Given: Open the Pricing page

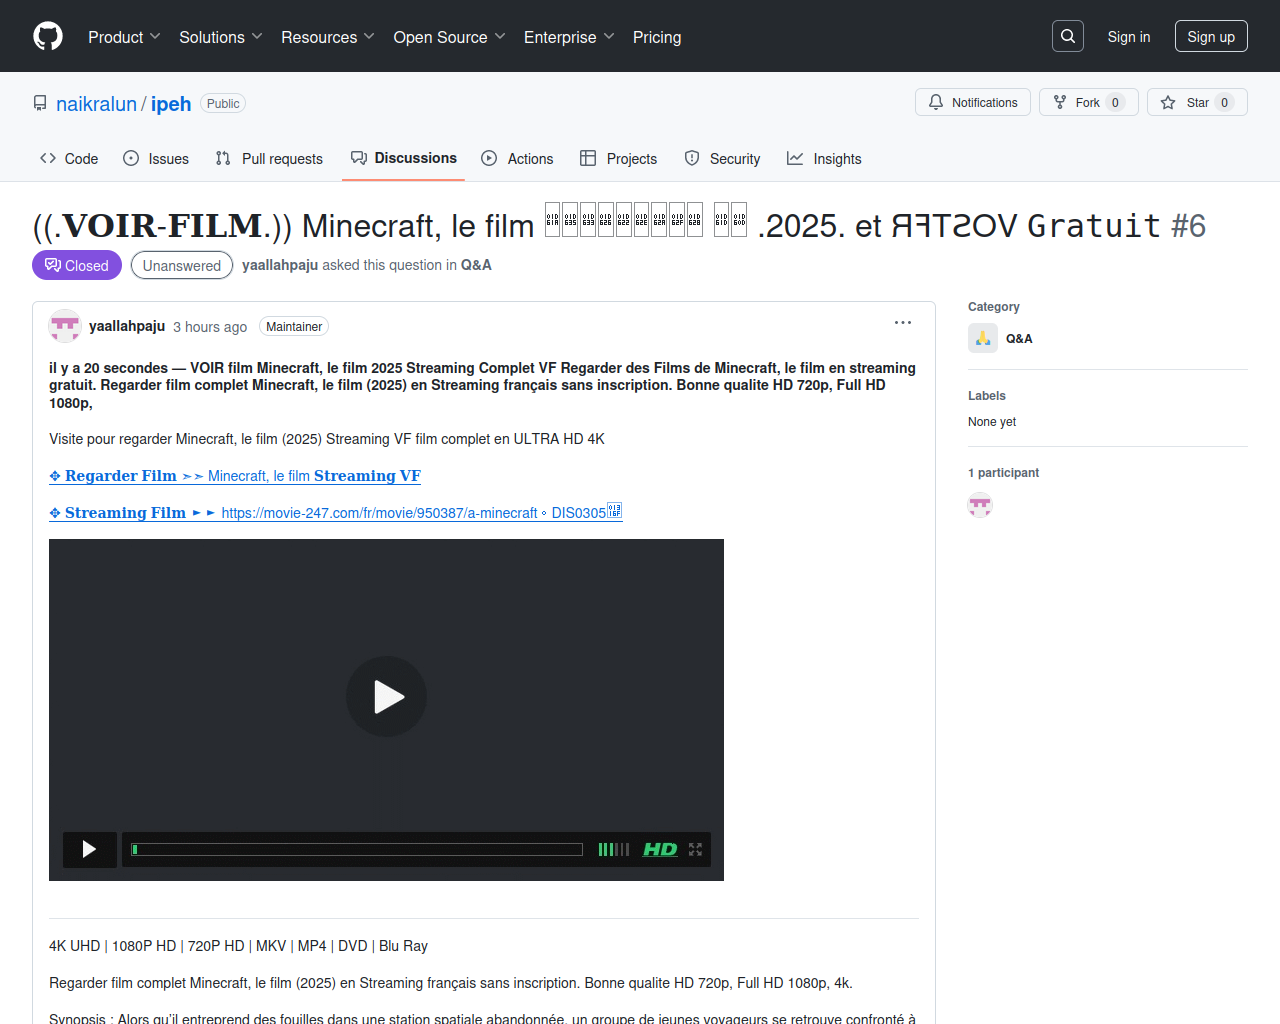Looking at the screenshot, I should point(657,37).
